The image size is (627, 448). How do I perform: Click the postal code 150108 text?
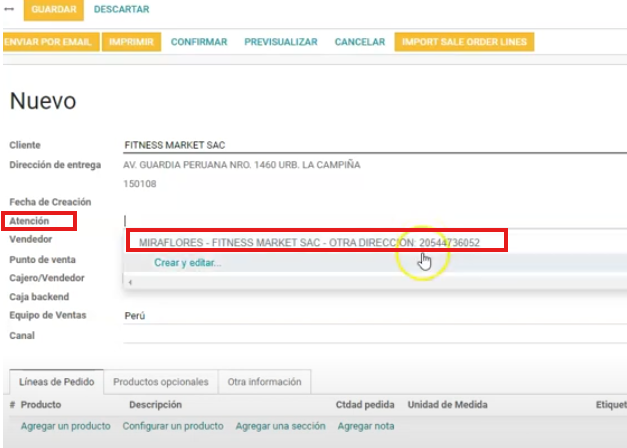140,184
